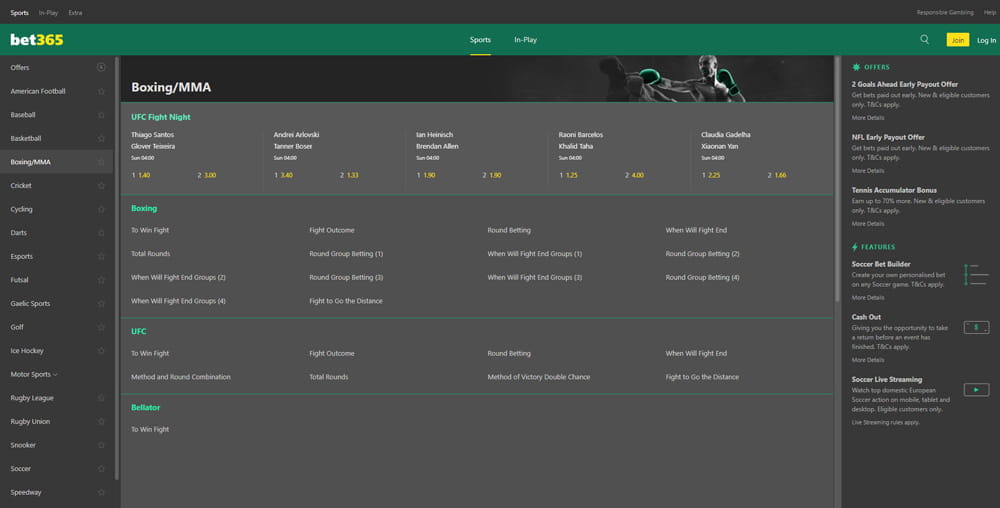This screenshot has width=1000, height=508.
Task: Select Andrei Arlovski odds 3.40
Action: click(283, 175)
